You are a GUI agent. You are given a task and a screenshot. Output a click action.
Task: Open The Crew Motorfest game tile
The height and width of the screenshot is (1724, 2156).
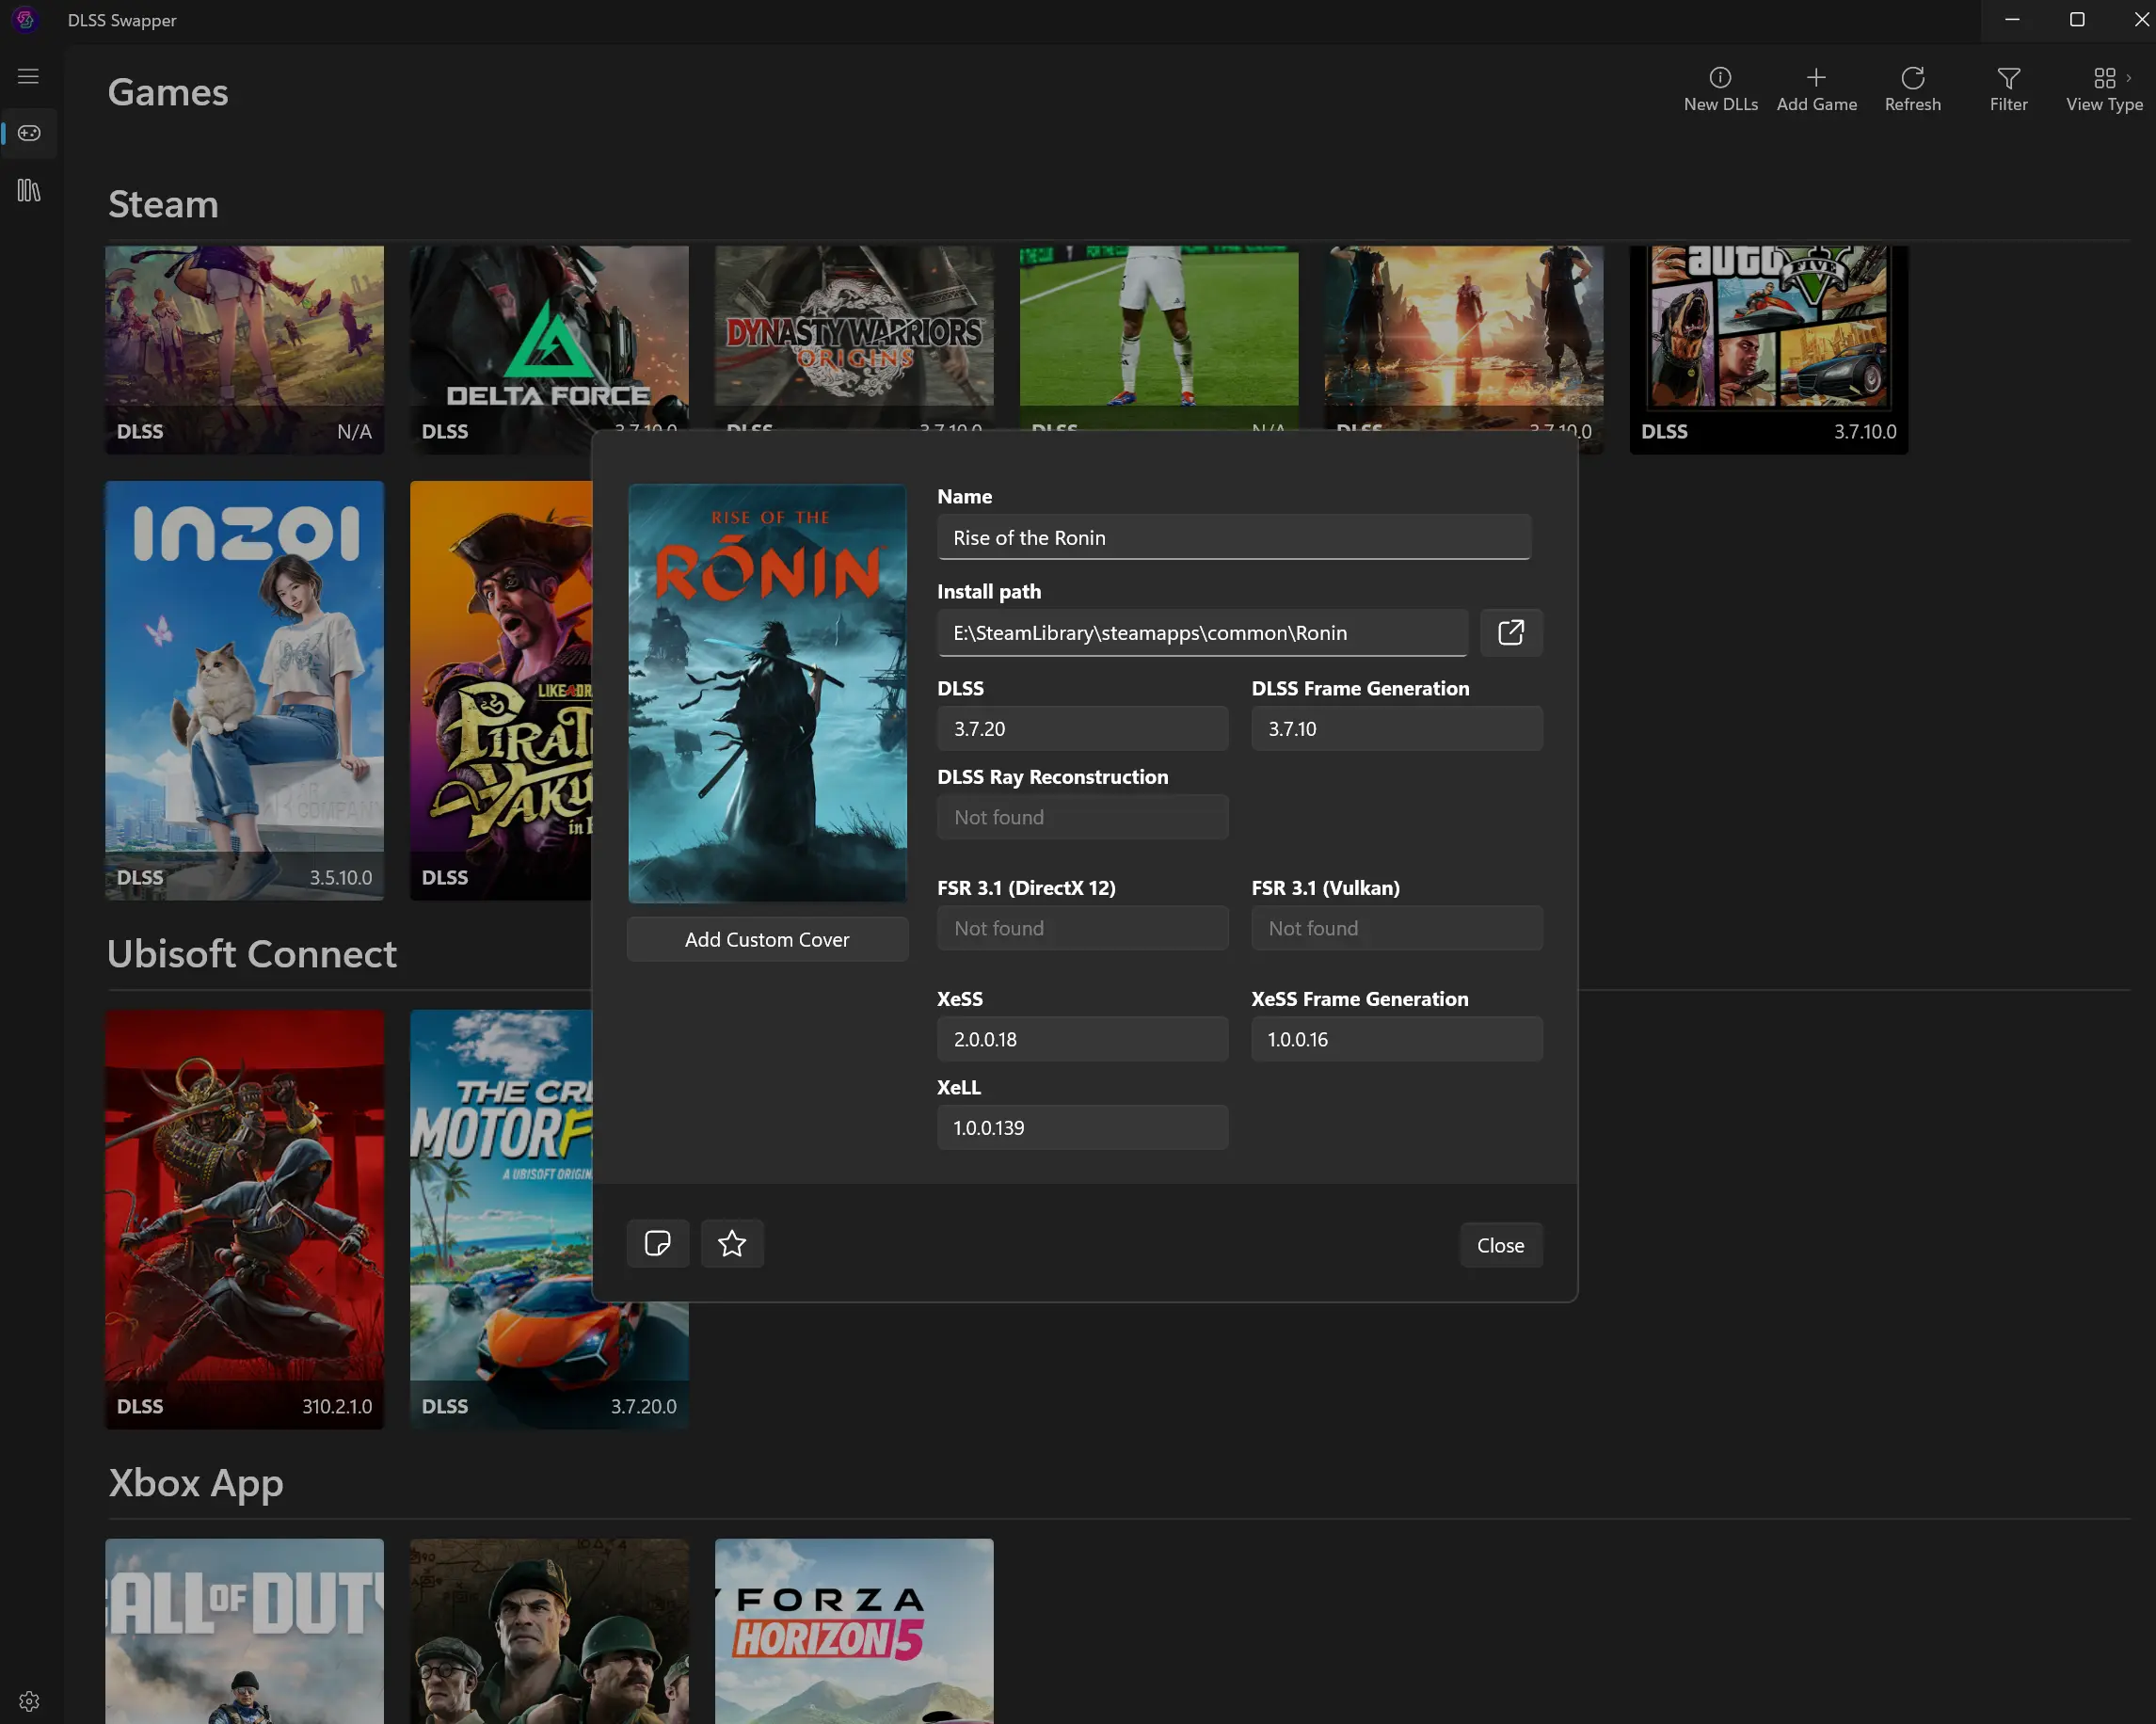pos(500,1219)
